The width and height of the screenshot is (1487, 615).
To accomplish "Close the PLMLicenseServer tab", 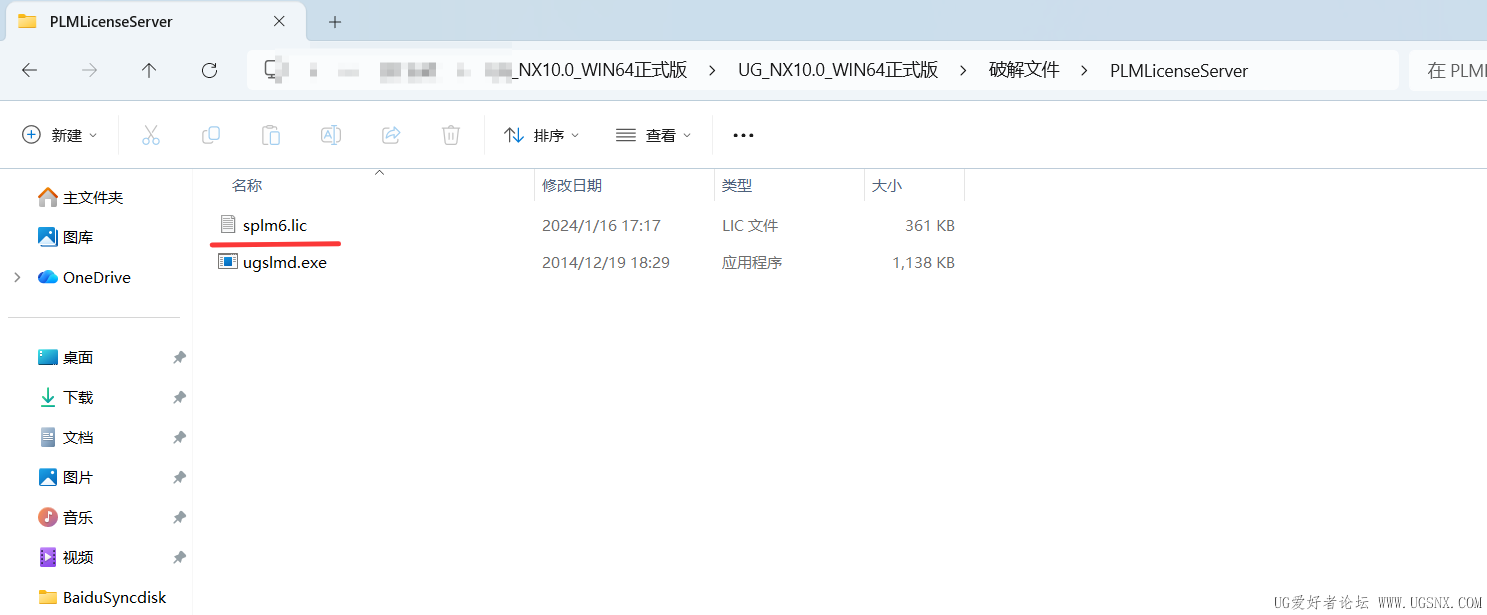I will point(279,21).
